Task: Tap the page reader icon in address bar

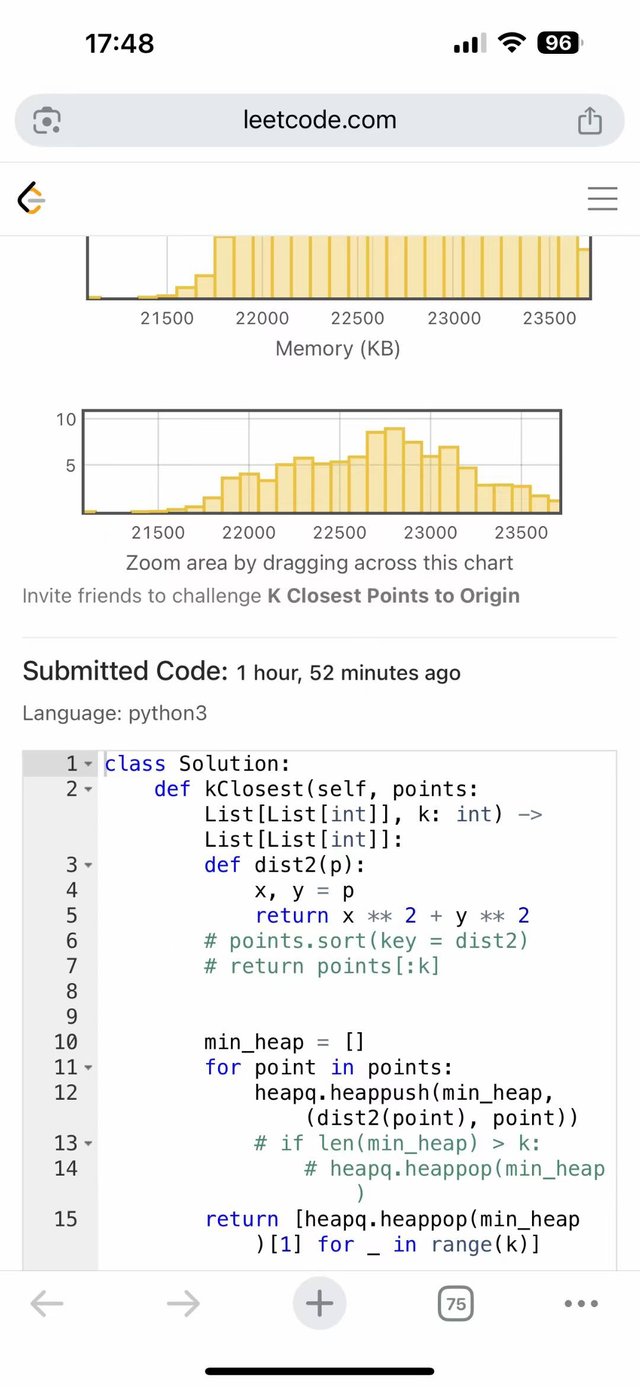Action: coord(47,121)
